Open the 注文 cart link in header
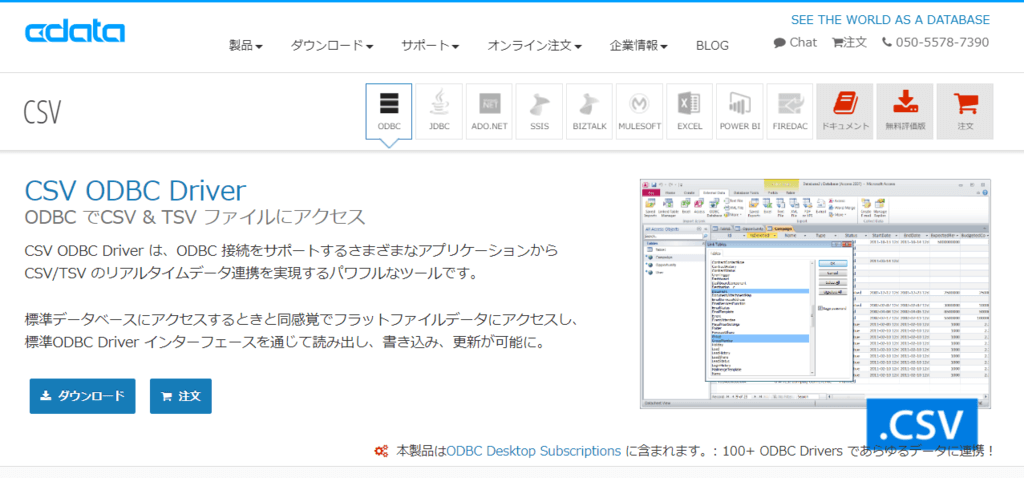 [850, 42]
